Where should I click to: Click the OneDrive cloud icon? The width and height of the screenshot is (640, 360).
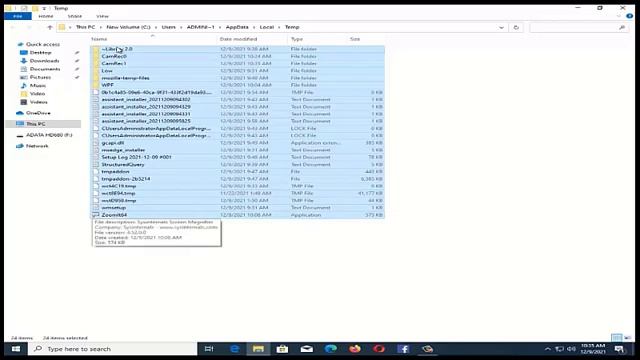20,113
